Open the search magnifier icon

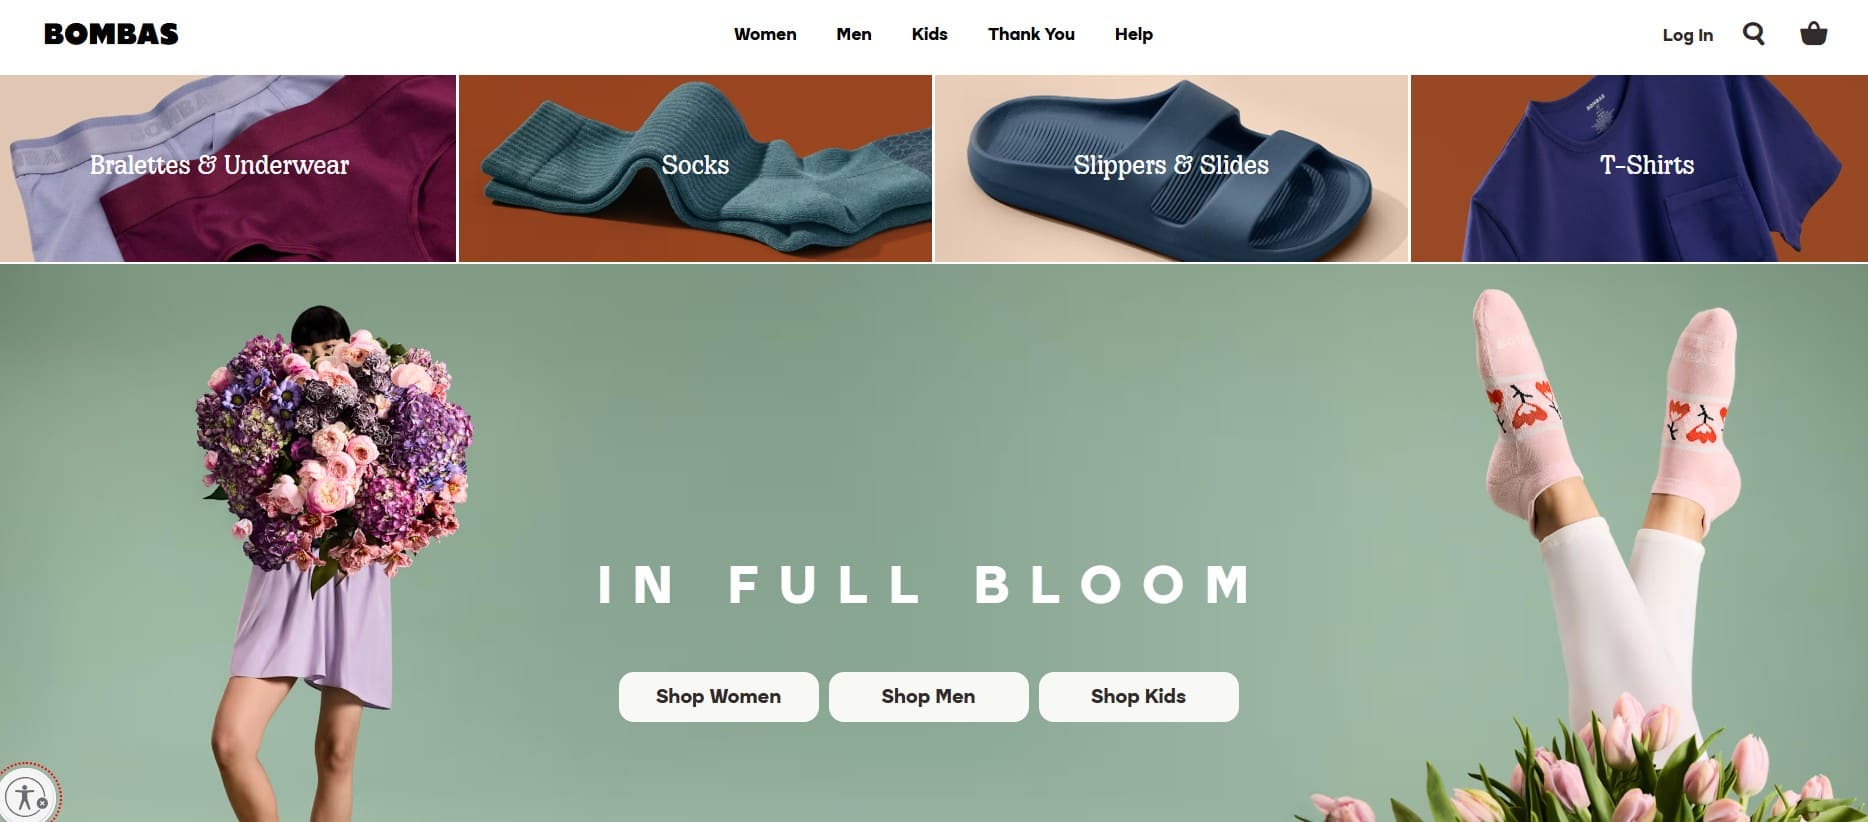(x=1753, y=34)
